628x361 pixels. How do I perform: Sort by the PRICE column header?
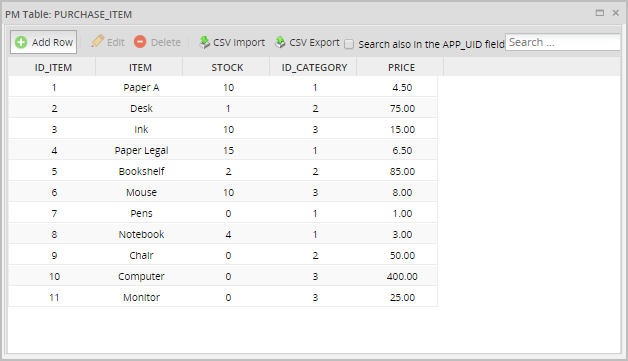[x=401, y=67]
